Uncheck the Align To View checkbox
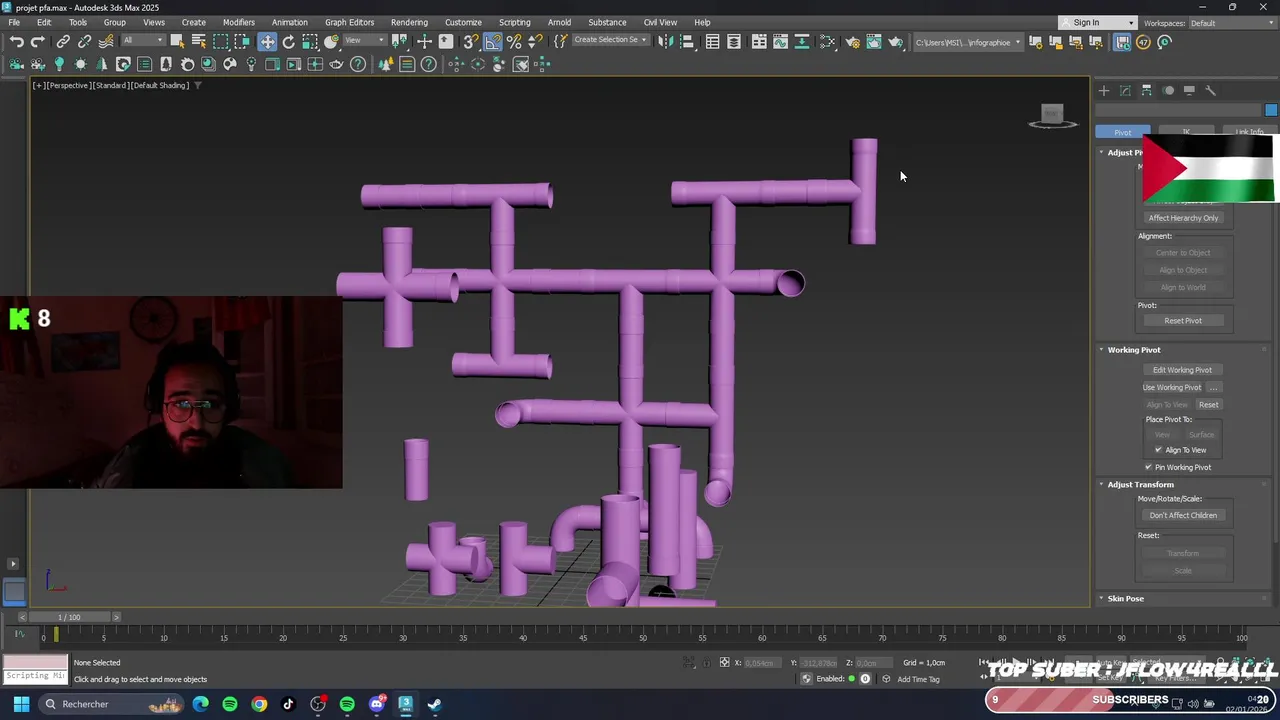The height and width of the screenshot is (720, 1280). point(1159,450)
